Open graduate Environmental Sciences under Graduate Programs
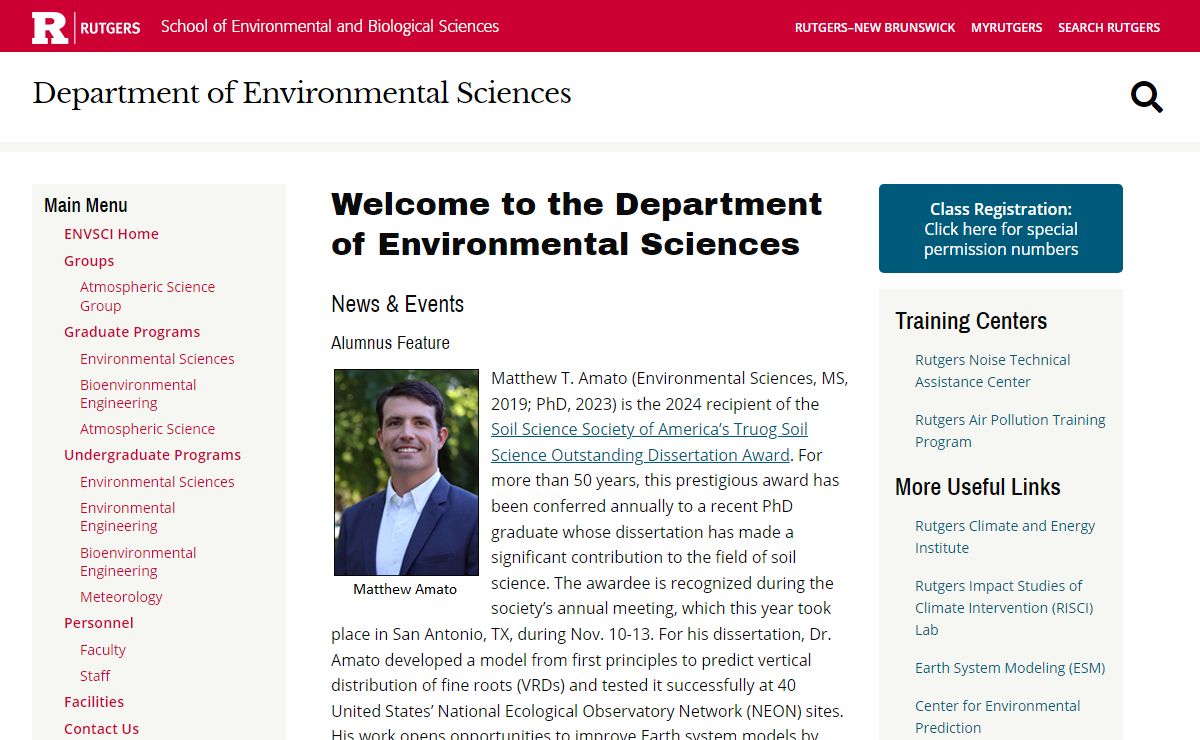Viewport: 1200px width, 740px height. tap(157, 359)
